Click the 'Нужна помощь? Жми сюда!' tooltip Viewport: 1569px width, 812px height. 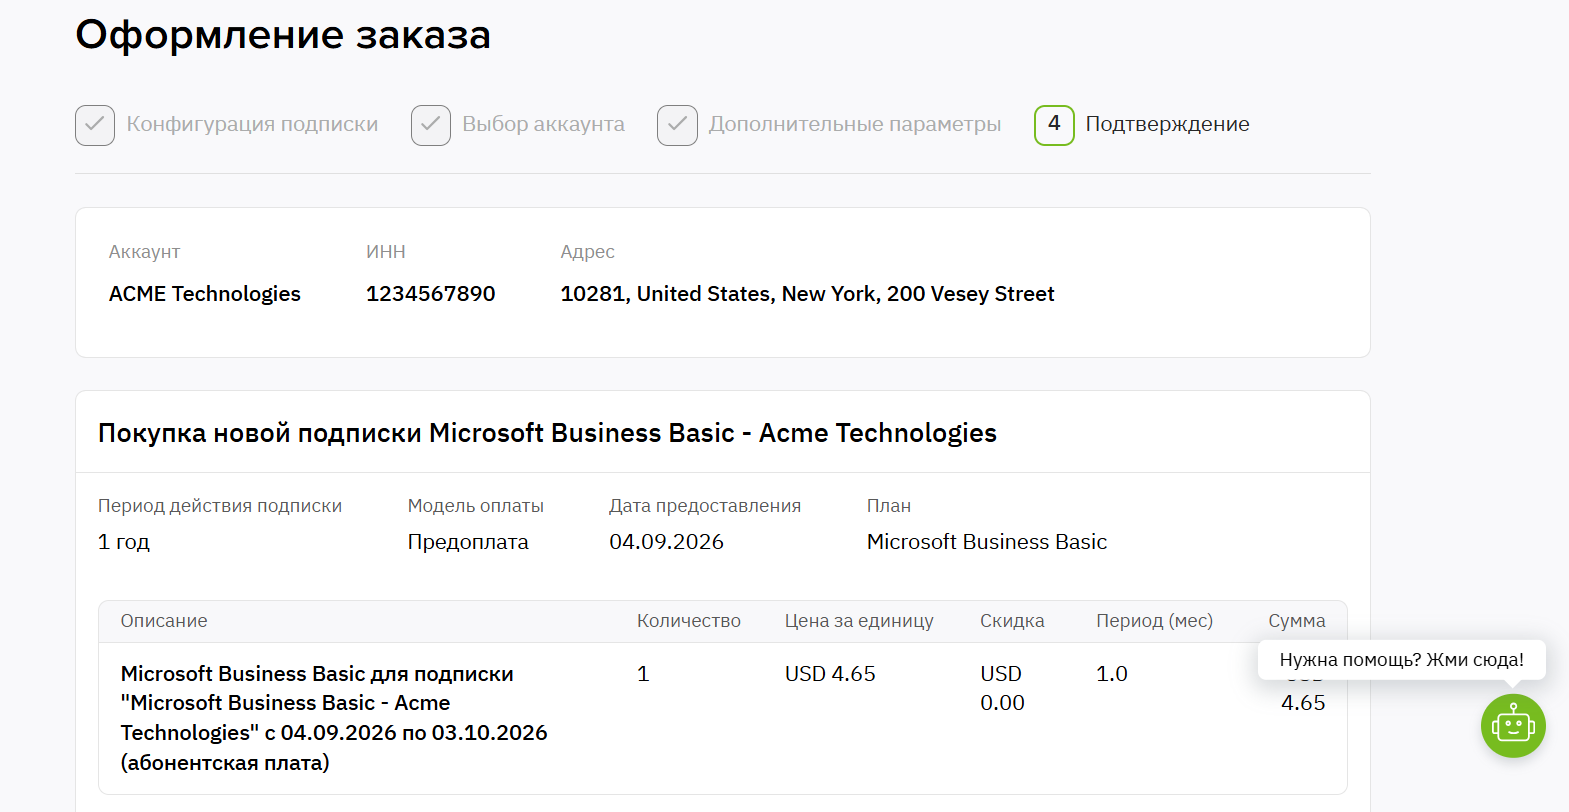coord(1402,660)
